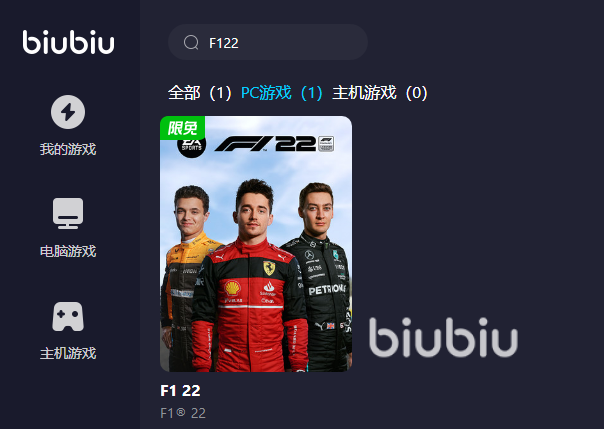
Task: Click the magnifier search icon
Action: [191, 42]
